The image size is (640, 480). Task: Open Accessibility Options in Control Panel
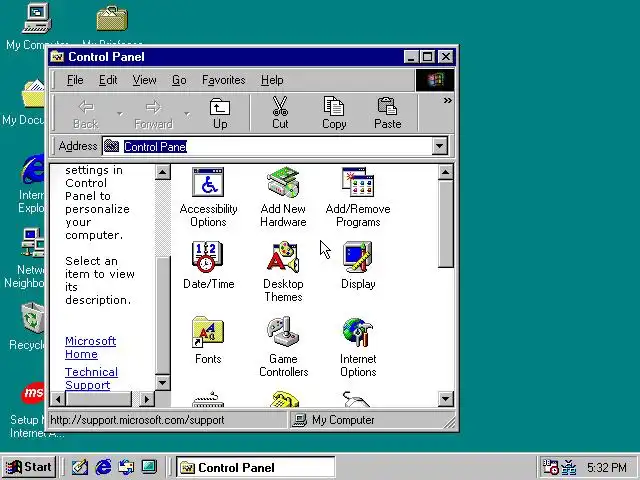click(x=208, y=197)
